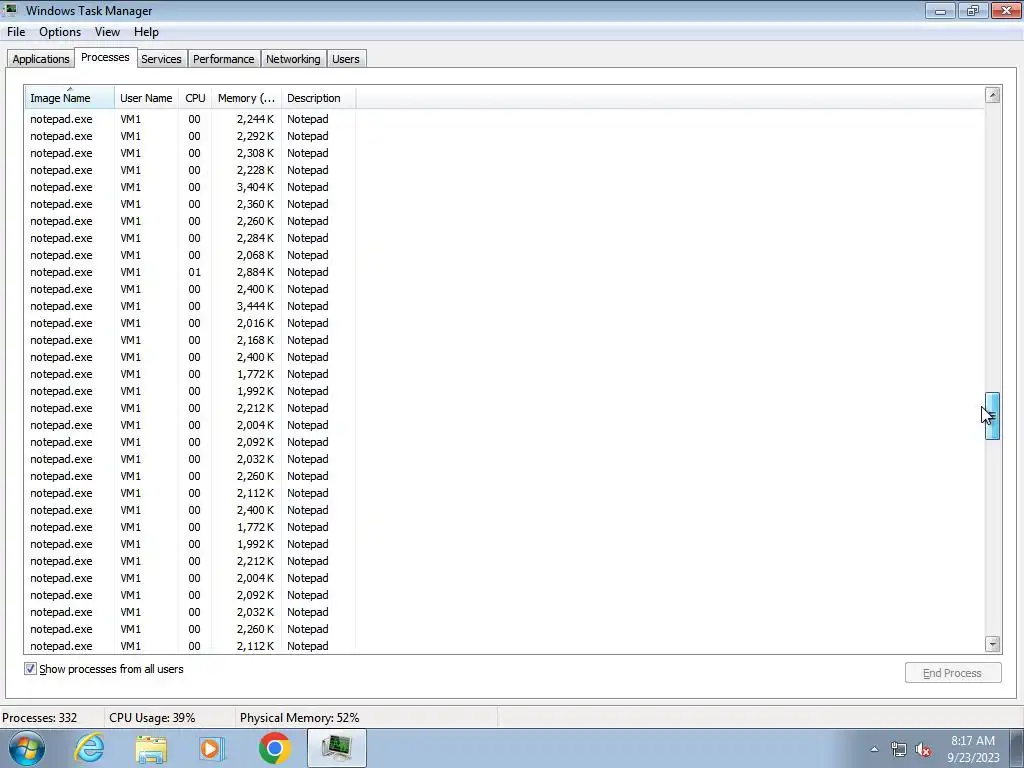
Task: Open the Options menu
Action: (60, 32)
